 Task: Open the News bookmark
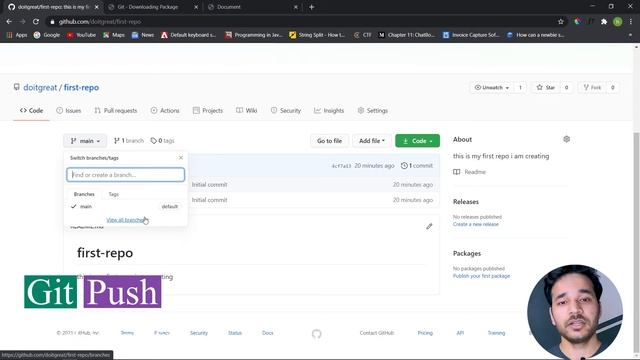click(x=143, y=35)
